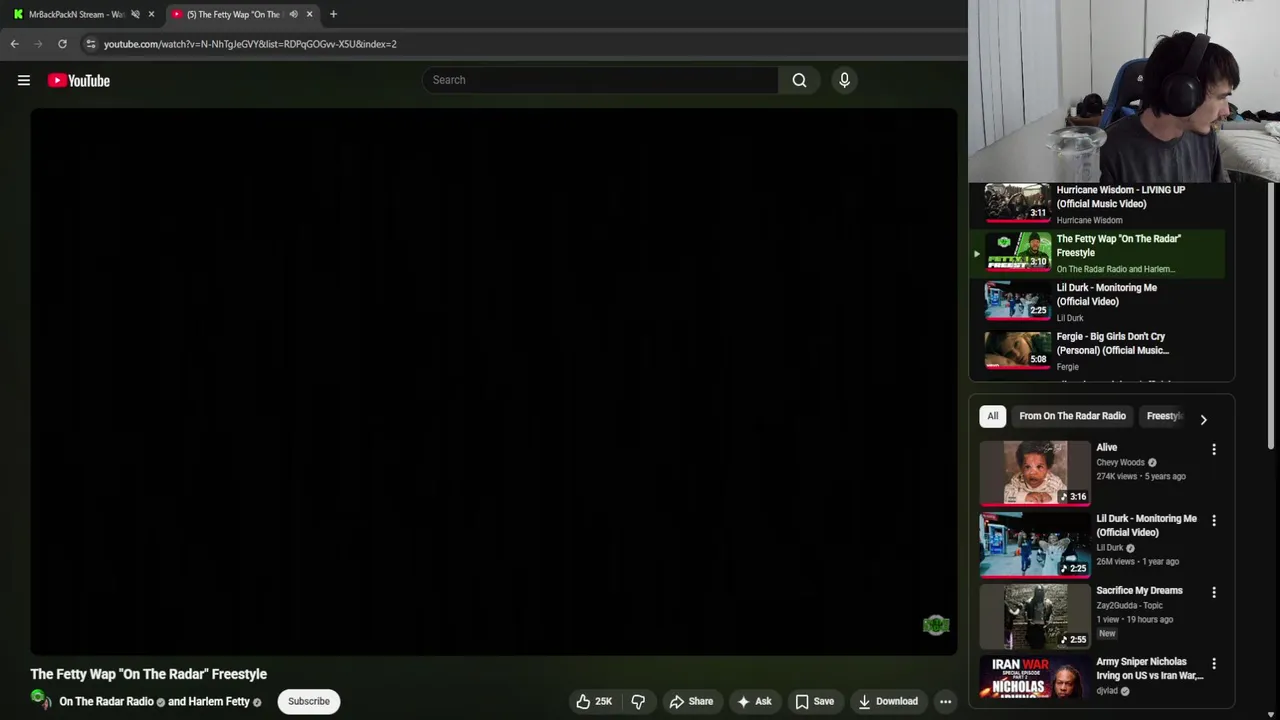The width and height of the screenshot is (1280, 720).
Task: Open recommended Lil Durk Monitoring Me thumbnail
Action: [1035, 544]
